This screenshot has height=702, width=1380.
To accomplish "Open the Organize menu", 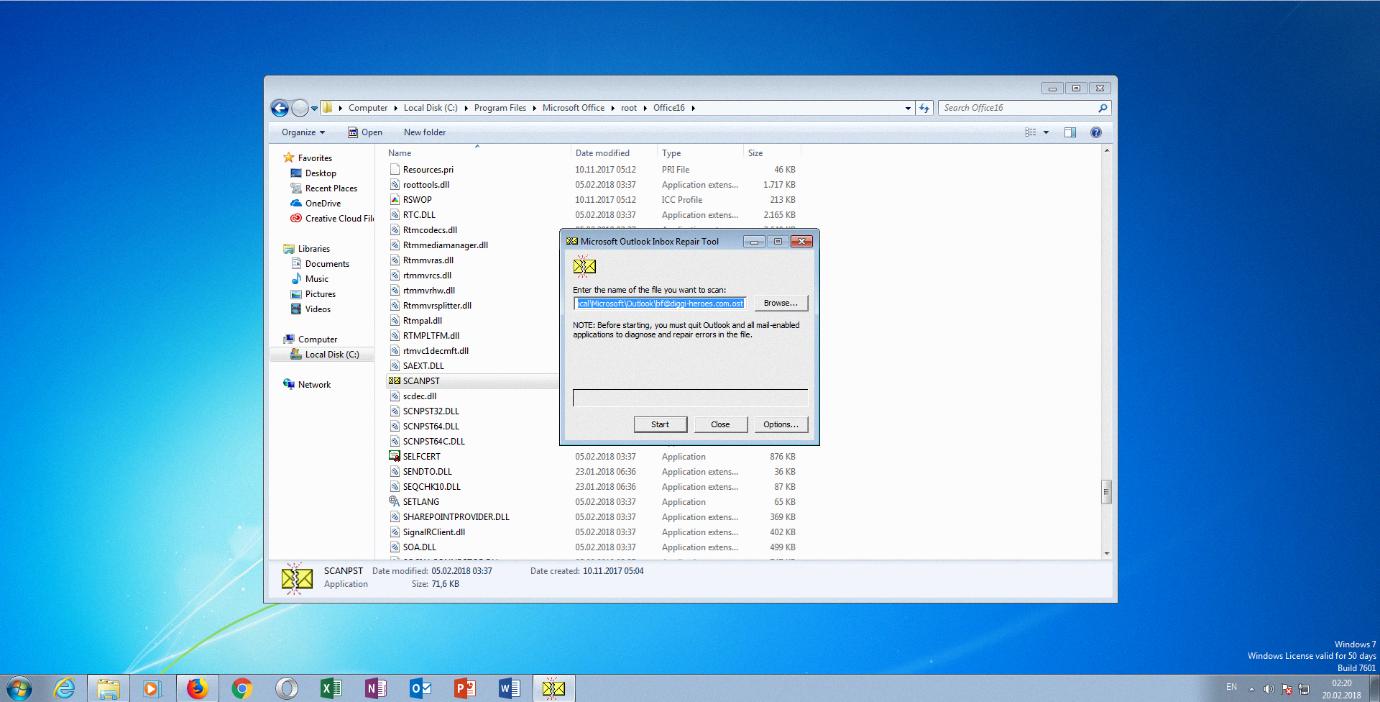I will click(x=303, y=132).
